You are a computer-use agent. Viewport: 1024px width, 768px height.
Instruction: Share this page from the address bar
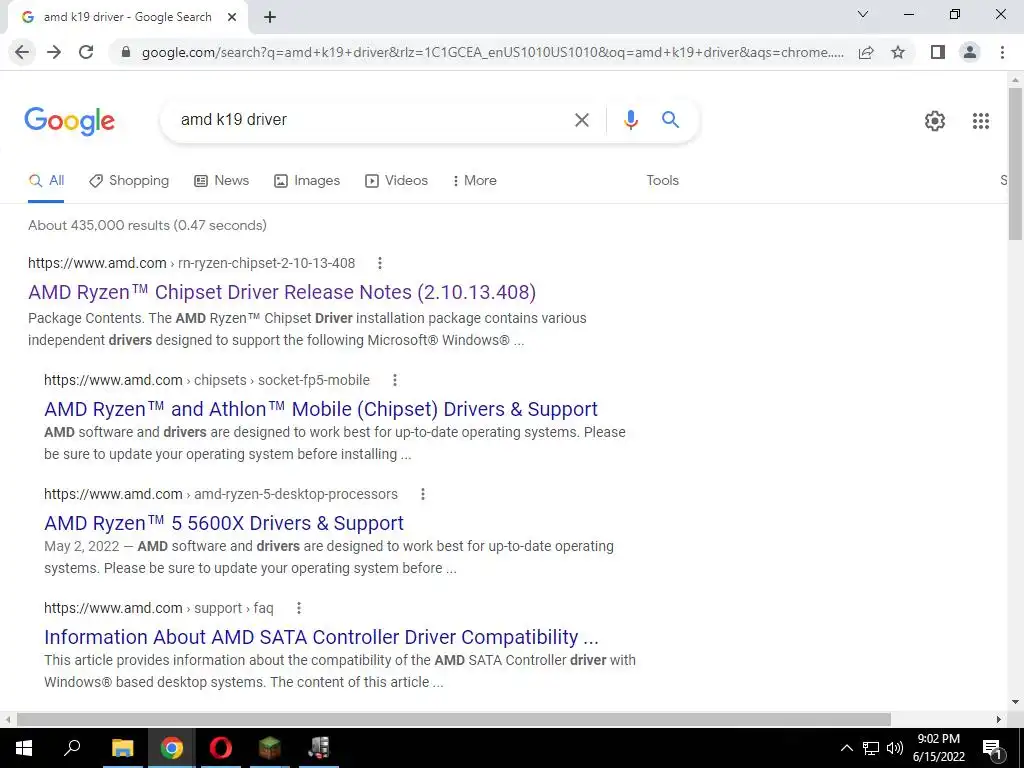point(866,52)
